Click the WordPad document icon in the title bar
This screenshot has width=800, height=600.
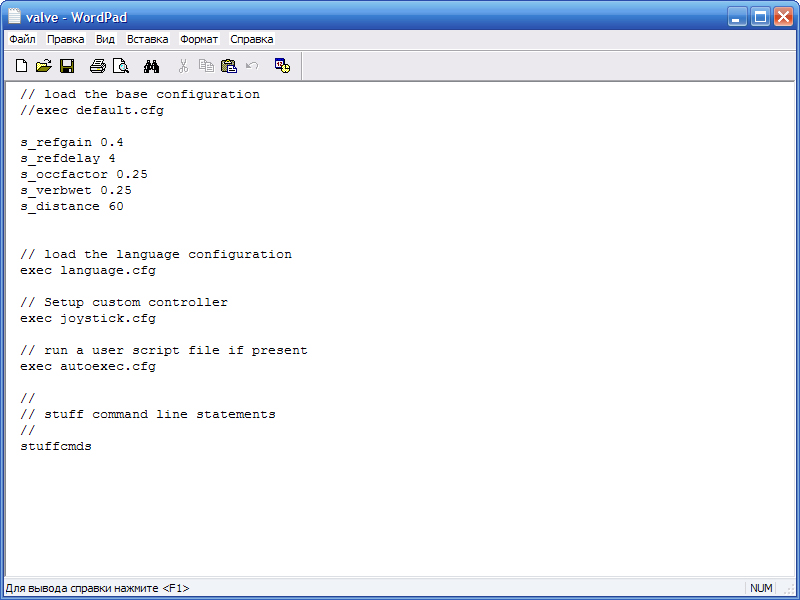coord(15,16)
